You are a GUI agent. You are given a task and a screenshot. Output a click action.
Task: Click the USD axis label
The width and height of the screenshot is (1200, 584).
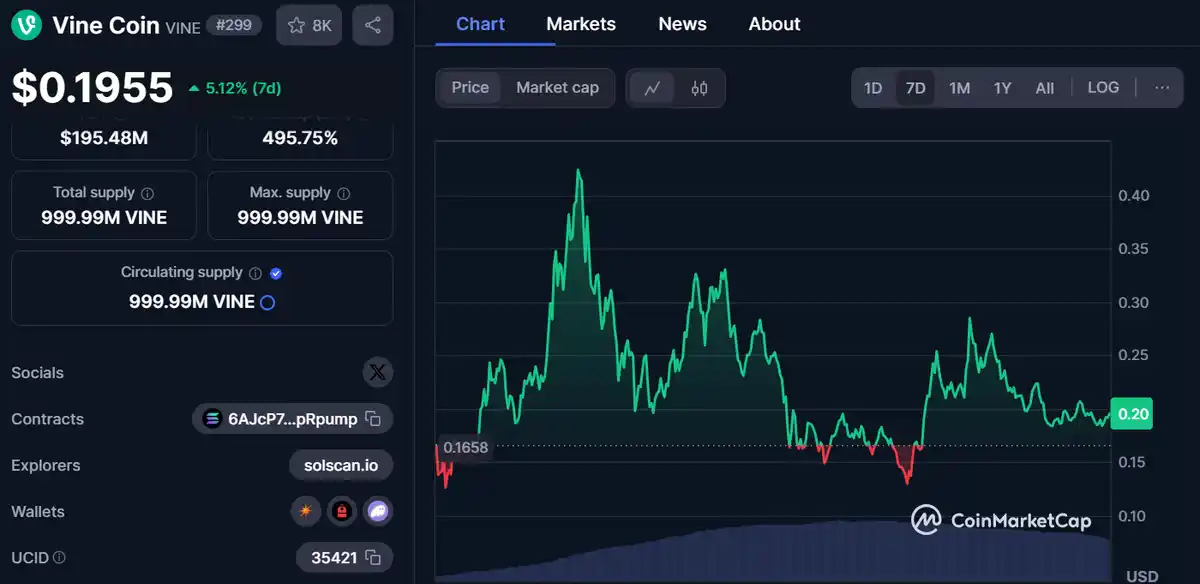1142,576
